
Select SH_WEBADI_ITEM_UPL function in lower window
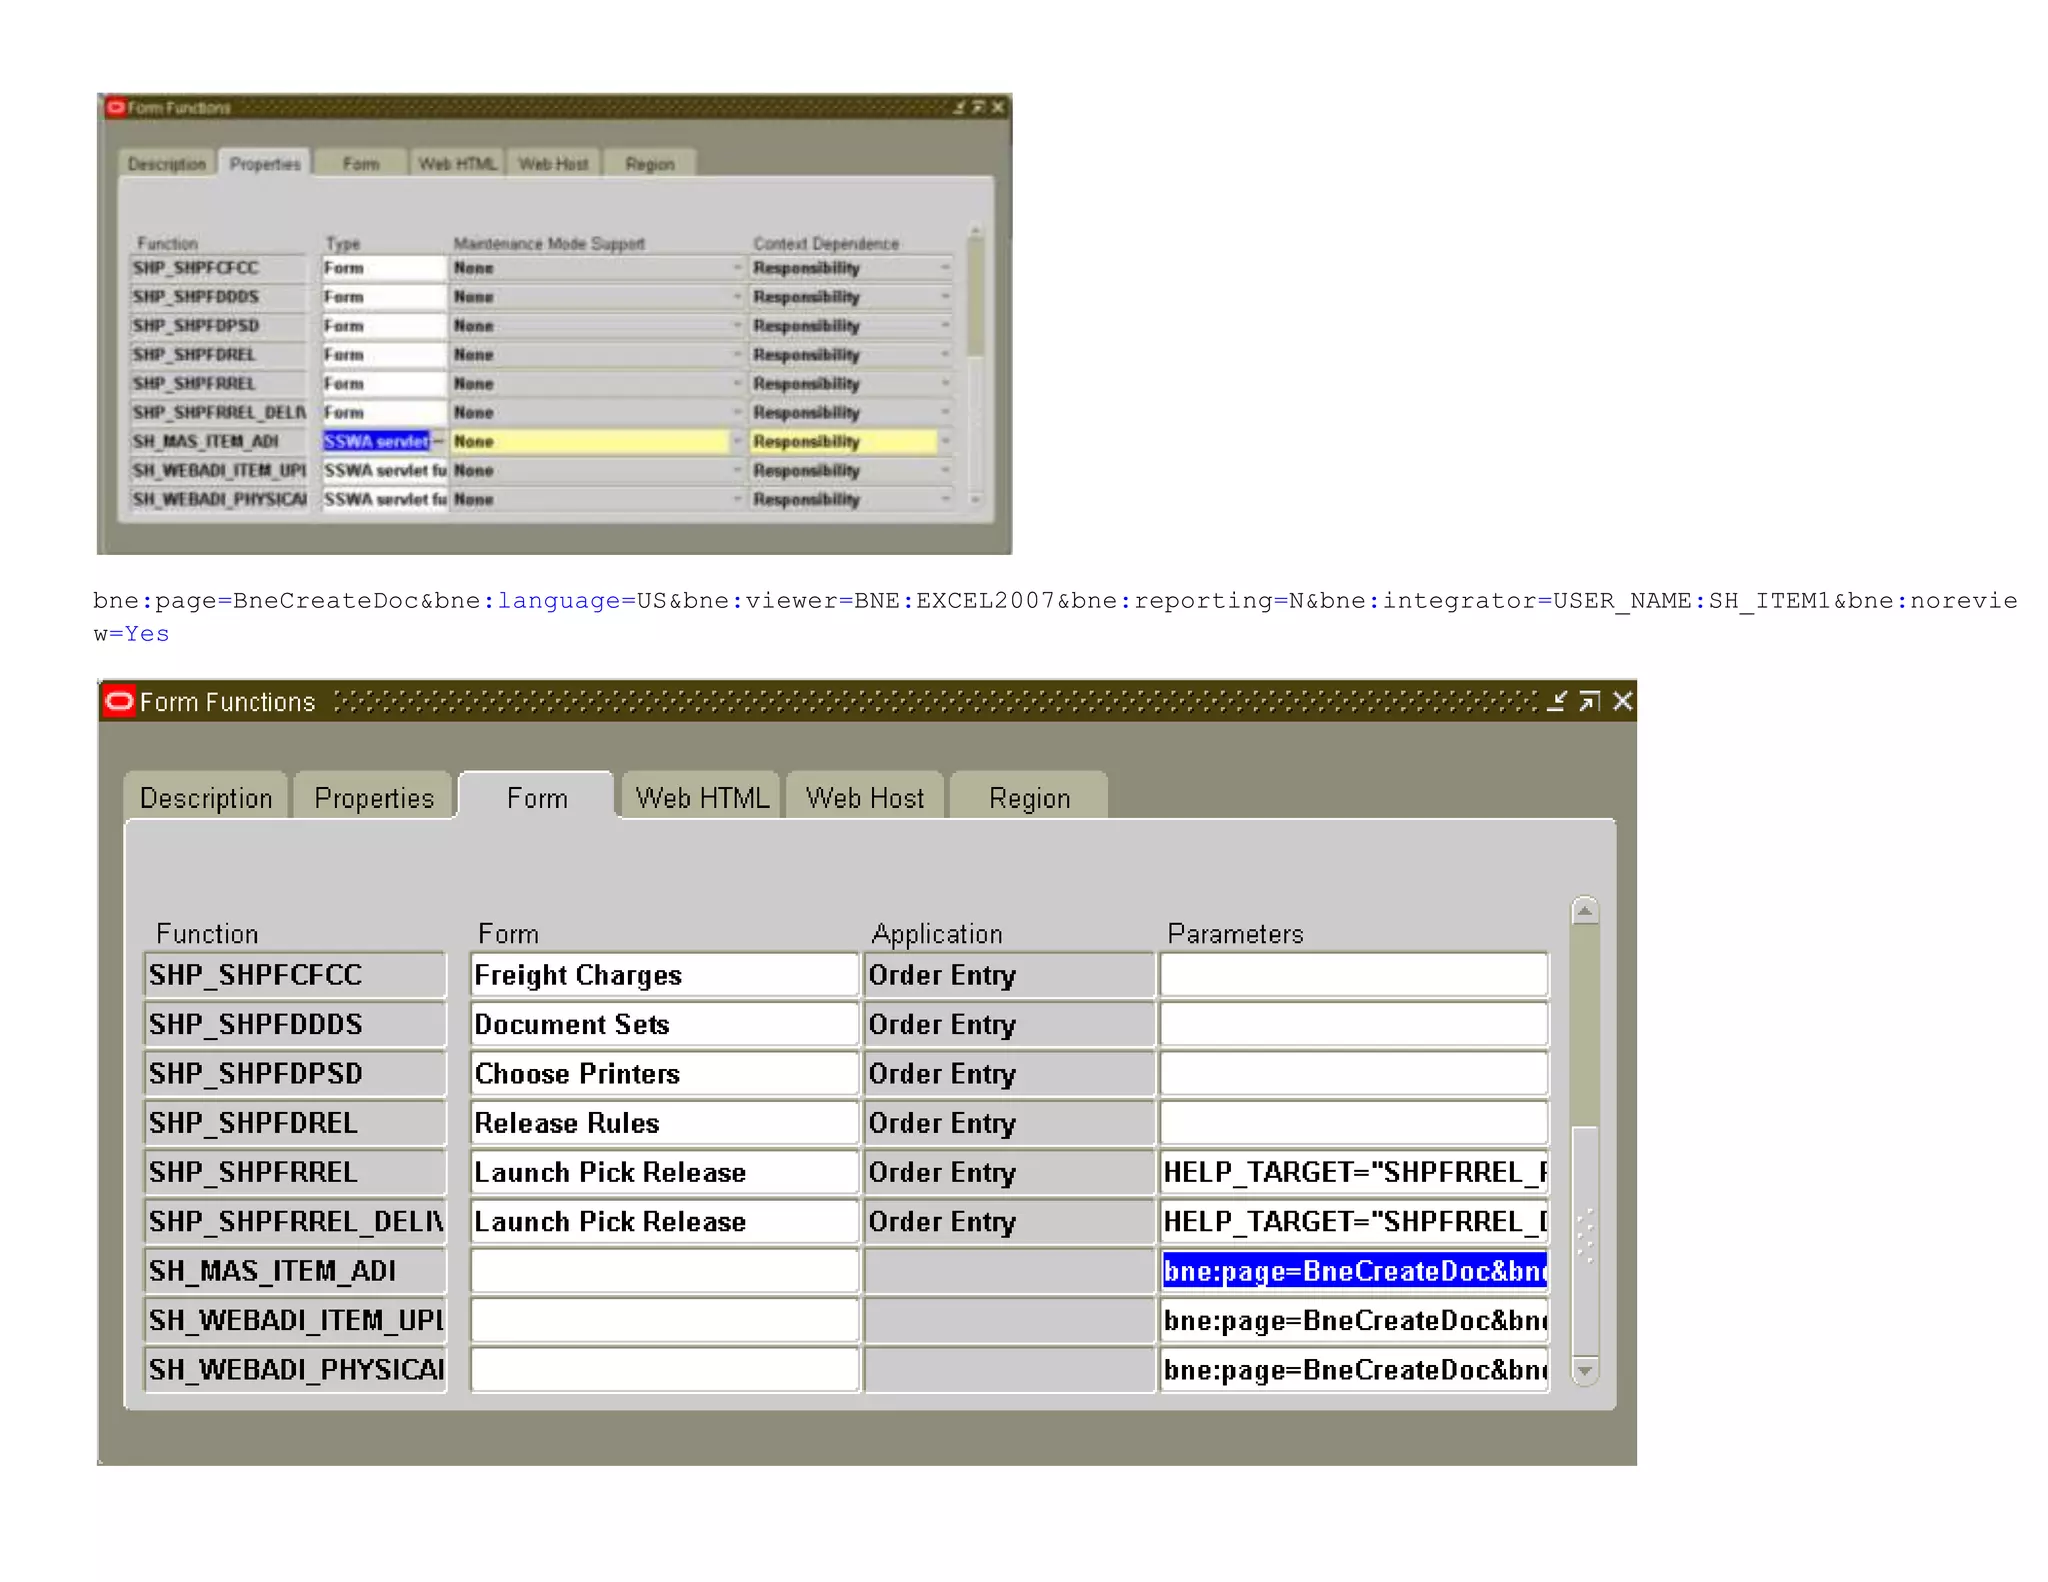[295, 1320]
